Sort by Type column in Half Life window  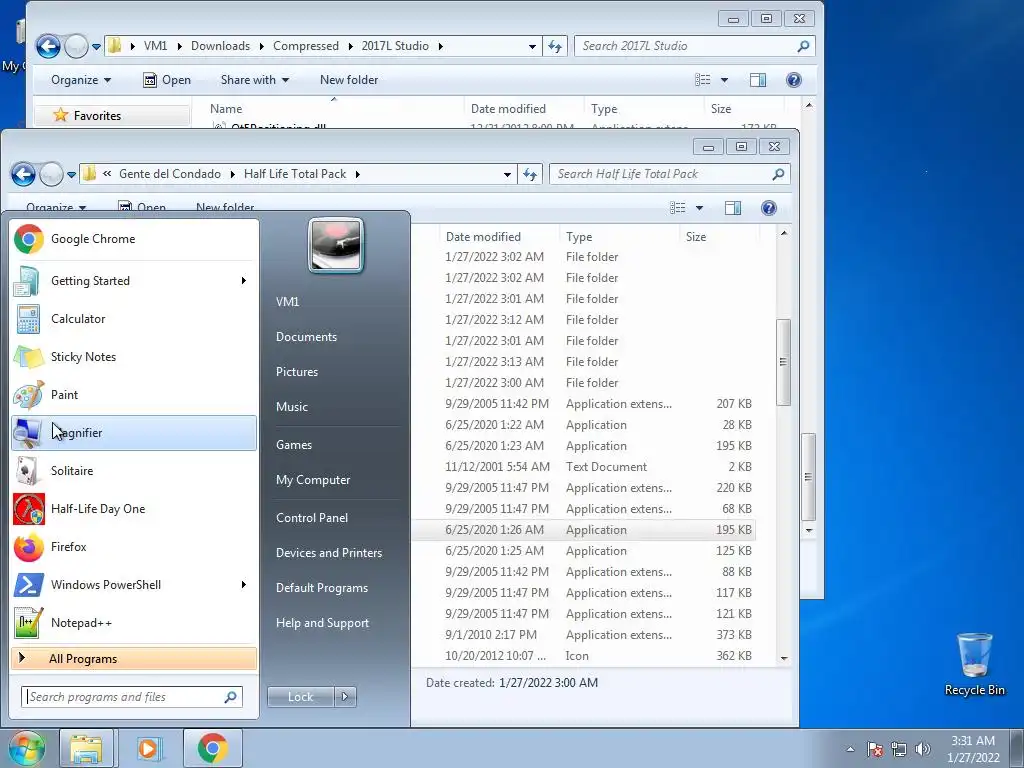579,236
